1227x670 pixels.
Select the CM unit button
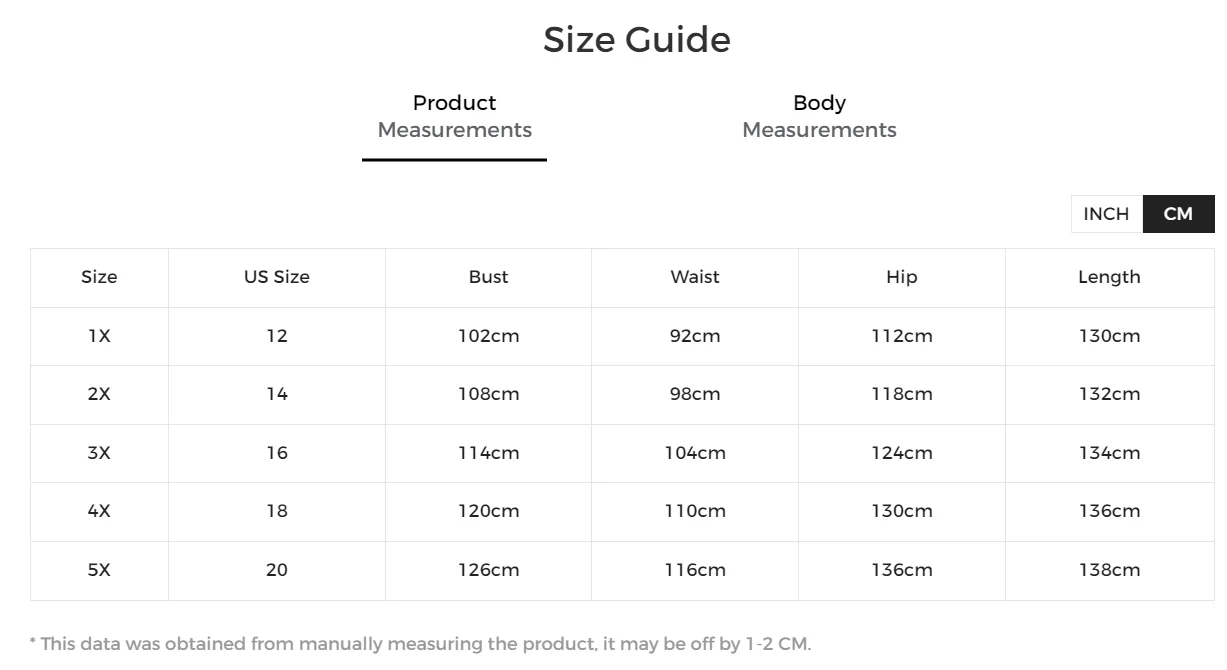pyautogui.click(x=1178, y=214)
